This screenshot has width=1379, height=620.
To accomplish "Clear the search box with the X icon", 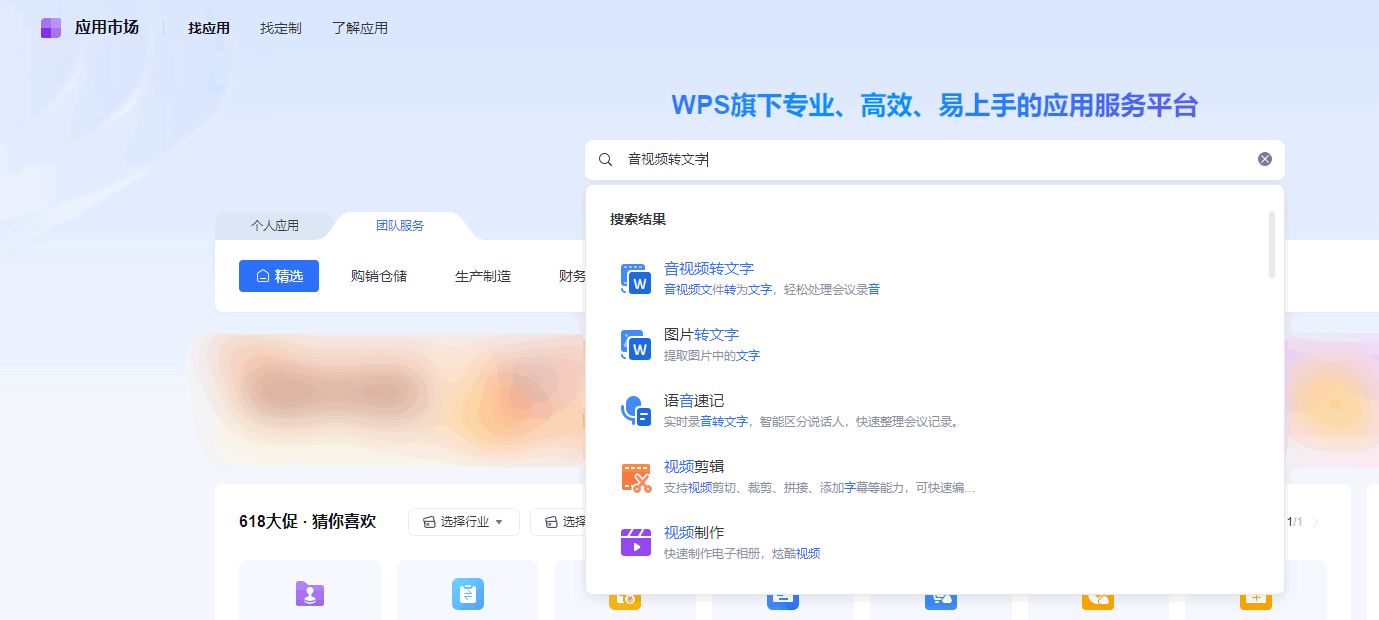I will point(1265,159).
